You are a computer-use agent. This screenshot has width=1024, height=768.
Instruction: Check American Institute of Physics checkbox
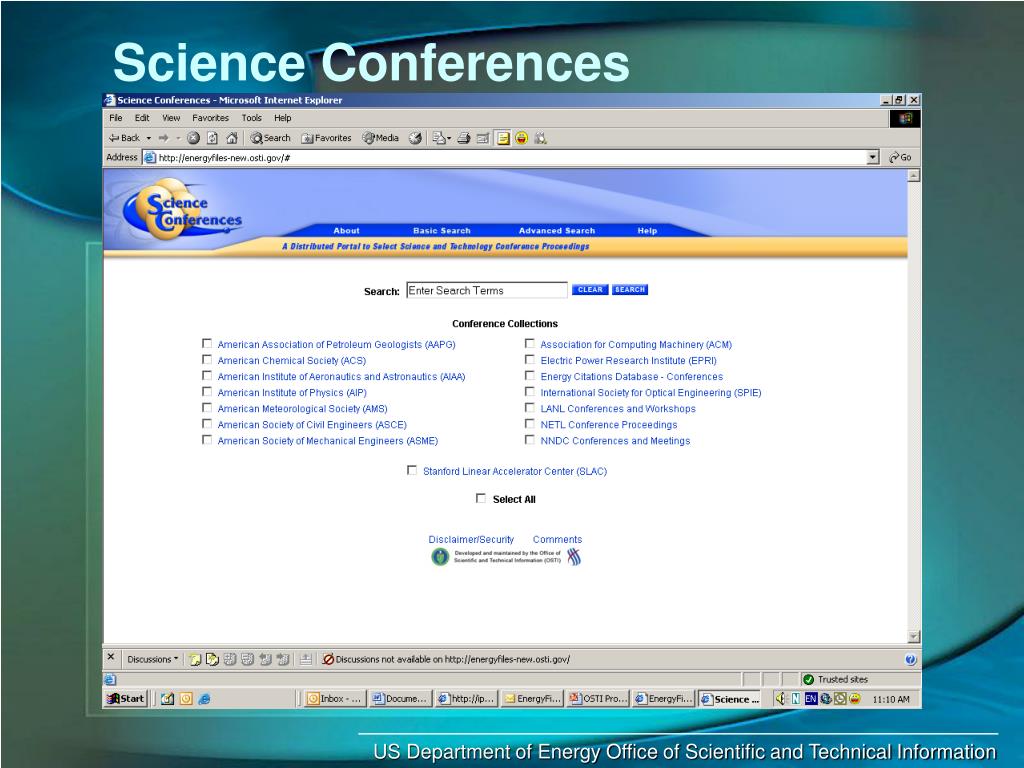207,392
